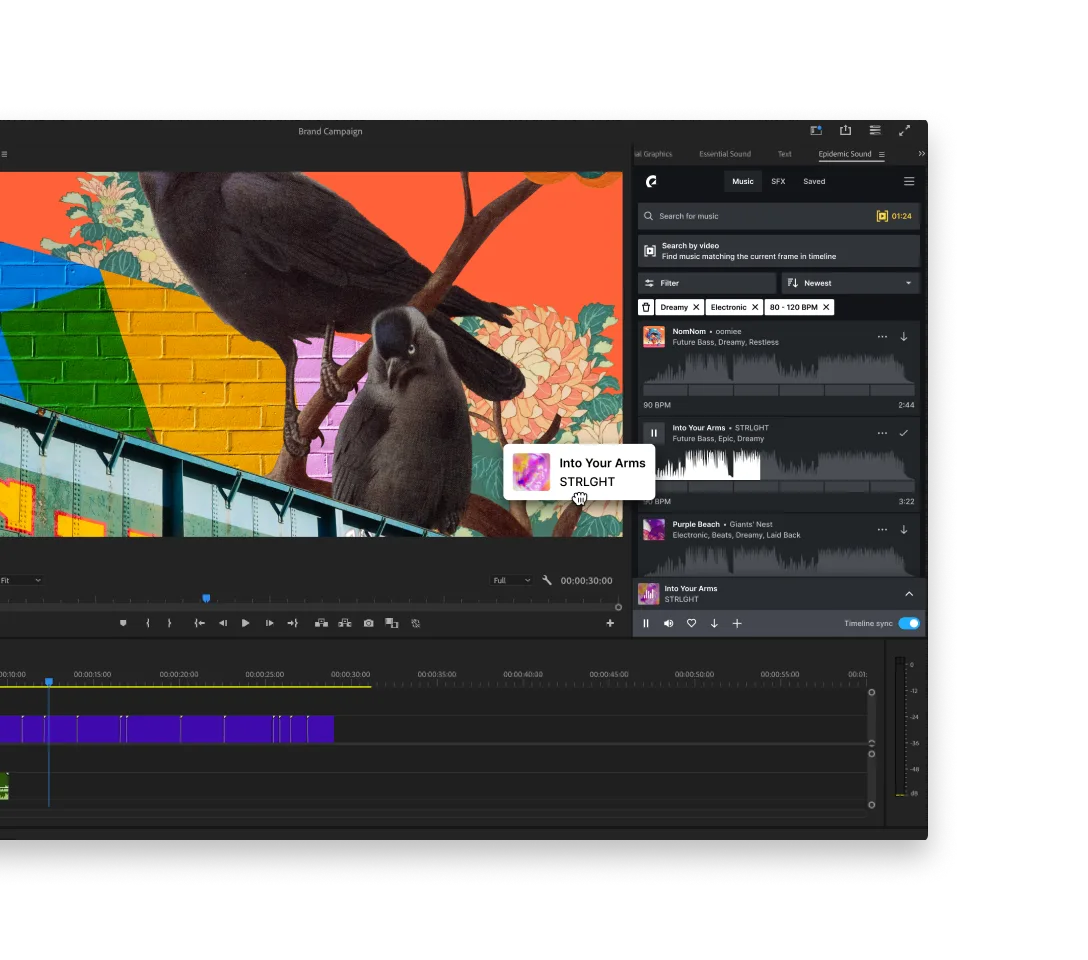This screenshot has width=1088, height=960.
Task: Pause playback in the bottom player bar
Action: [646, 624]
